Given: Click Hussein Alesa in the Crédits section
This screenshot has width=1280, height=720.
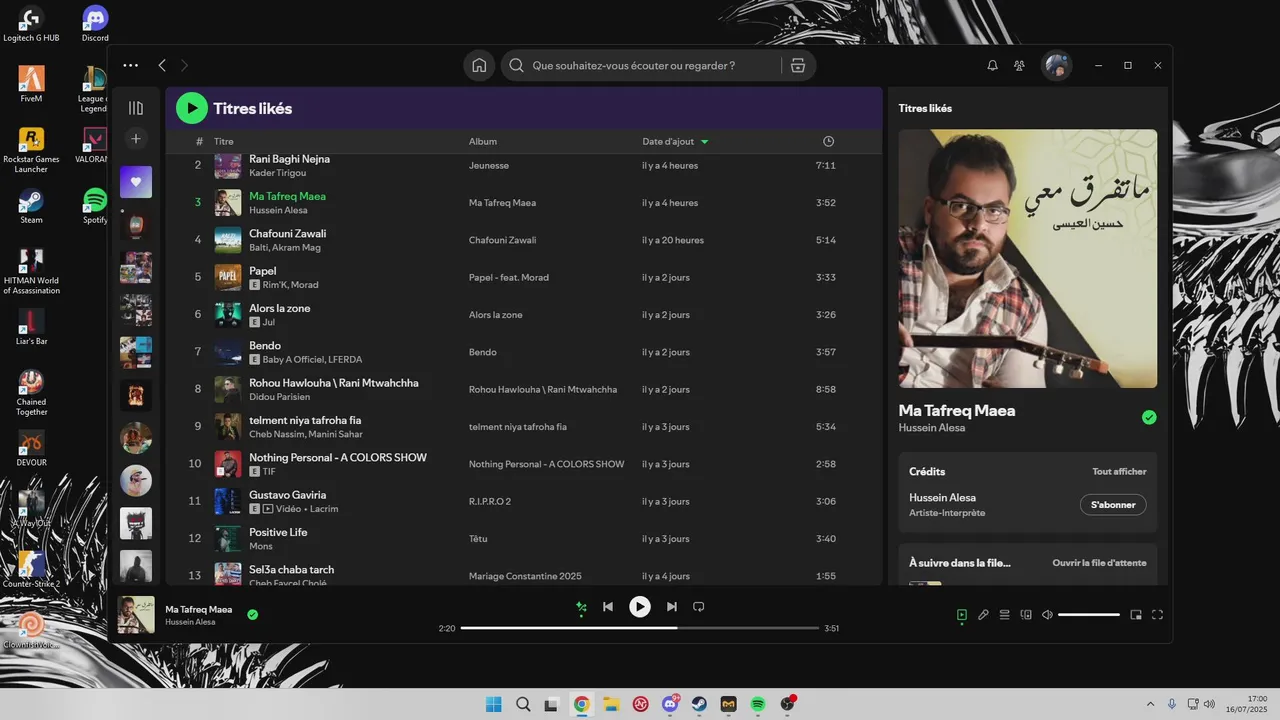Looking at the screenshot, I should pyautogui.click(x=942, y=498).
